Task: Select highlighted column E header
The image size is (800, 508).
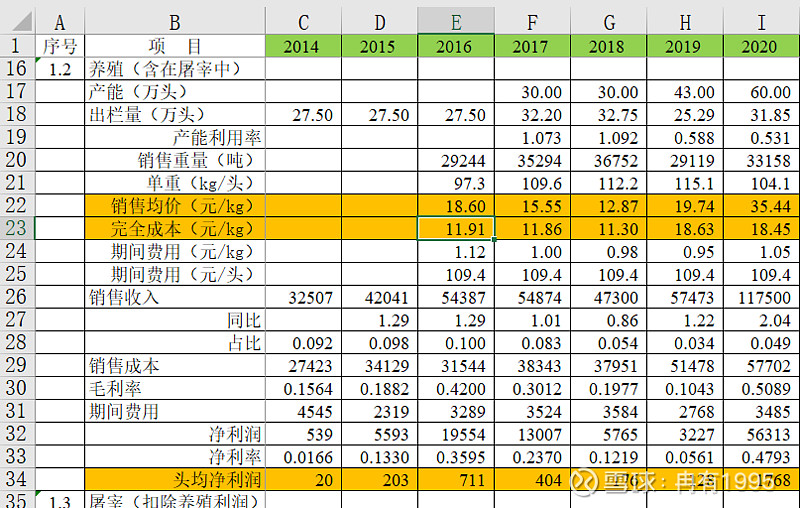Action: [x=456, y=22]
